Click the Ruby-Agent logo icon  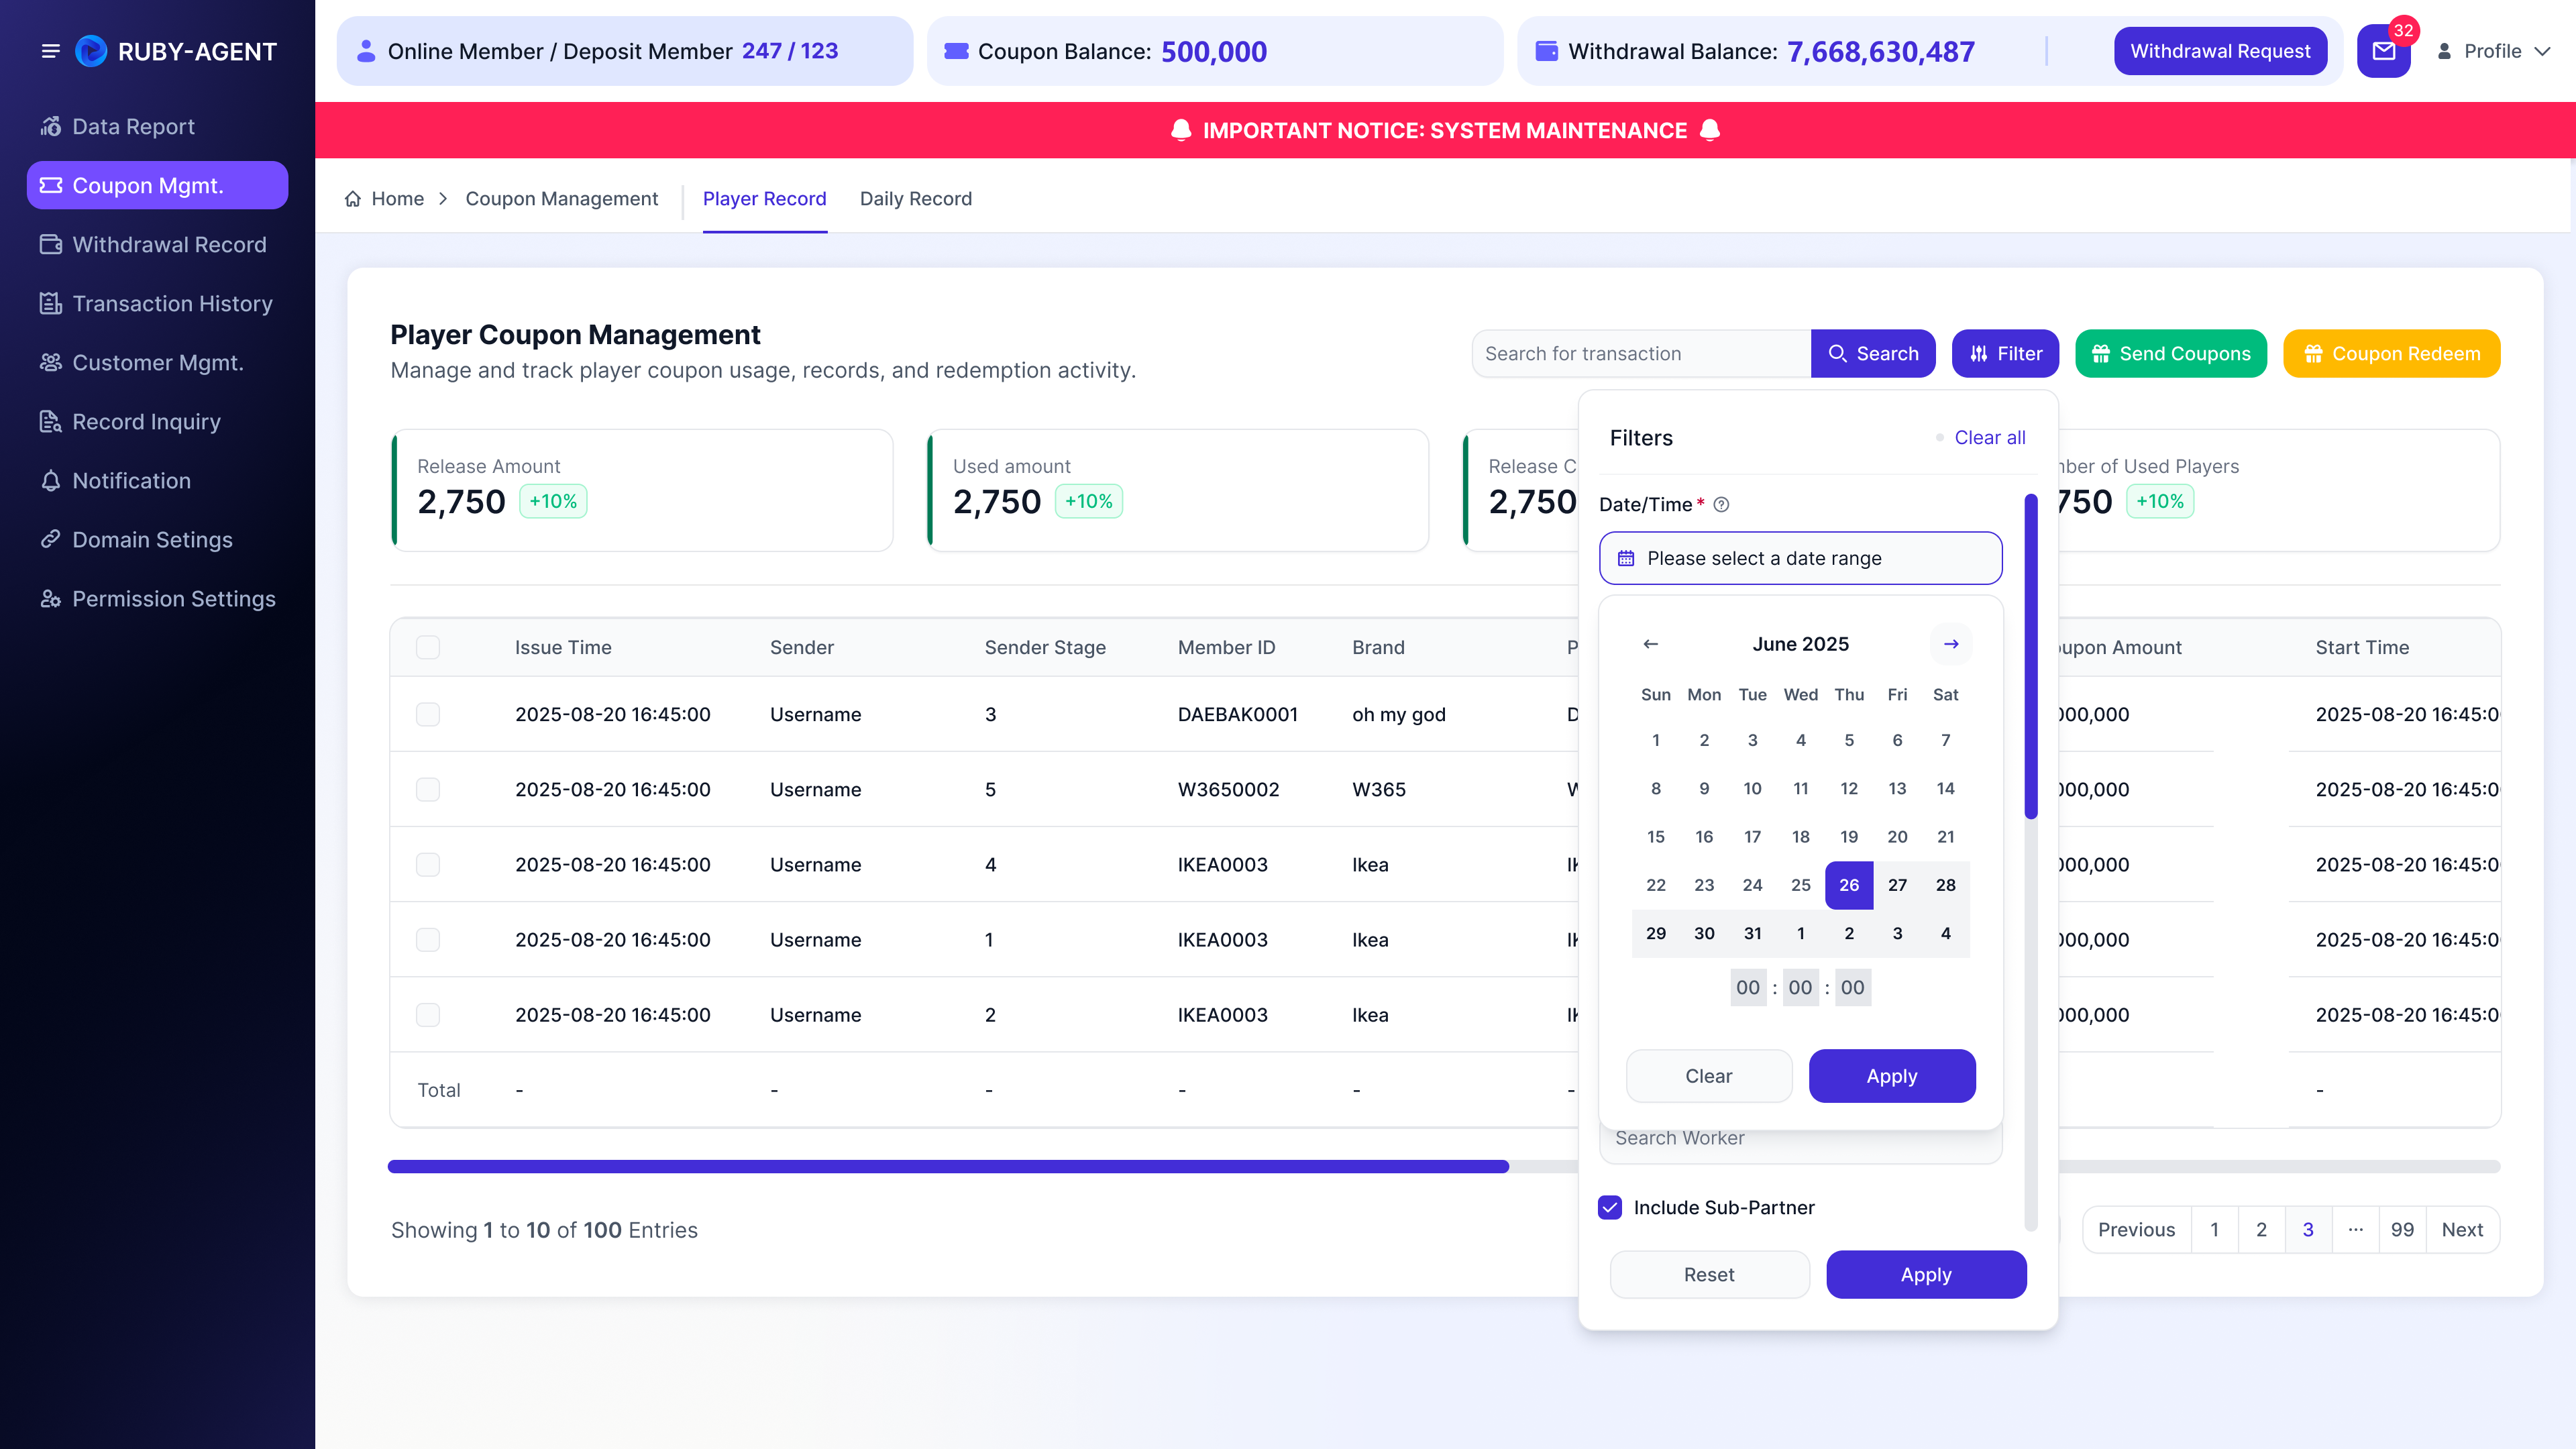point(91,51)
